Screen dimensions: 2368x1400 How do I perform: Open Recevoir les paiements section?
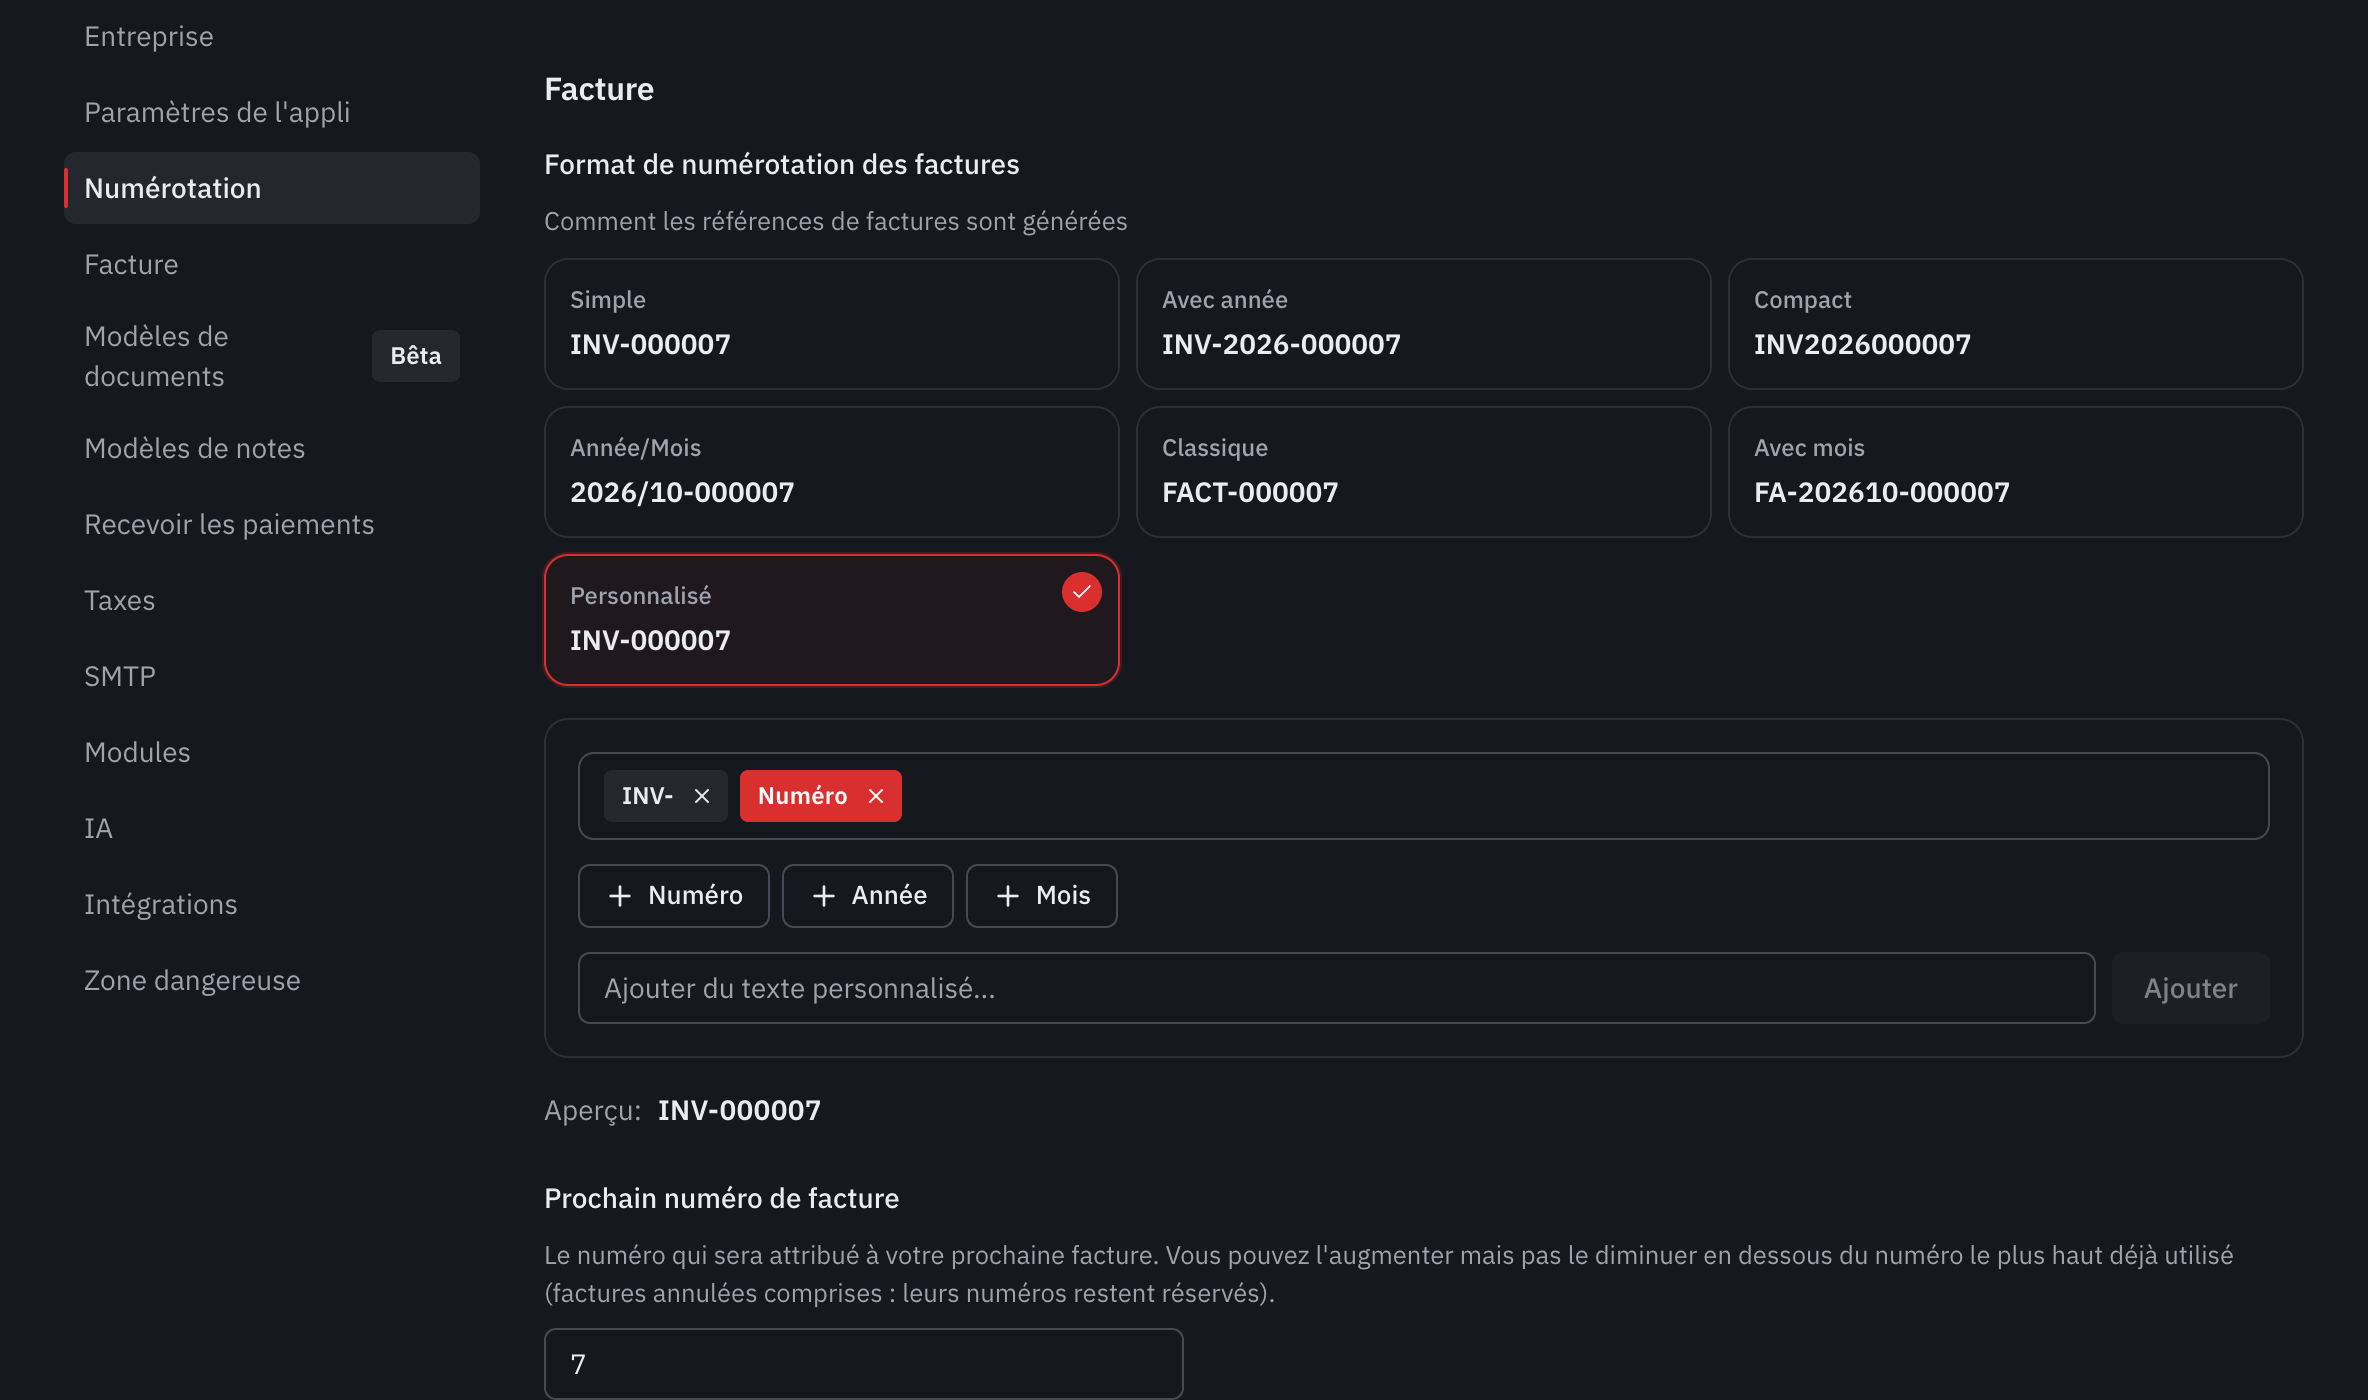coord(272,524)
